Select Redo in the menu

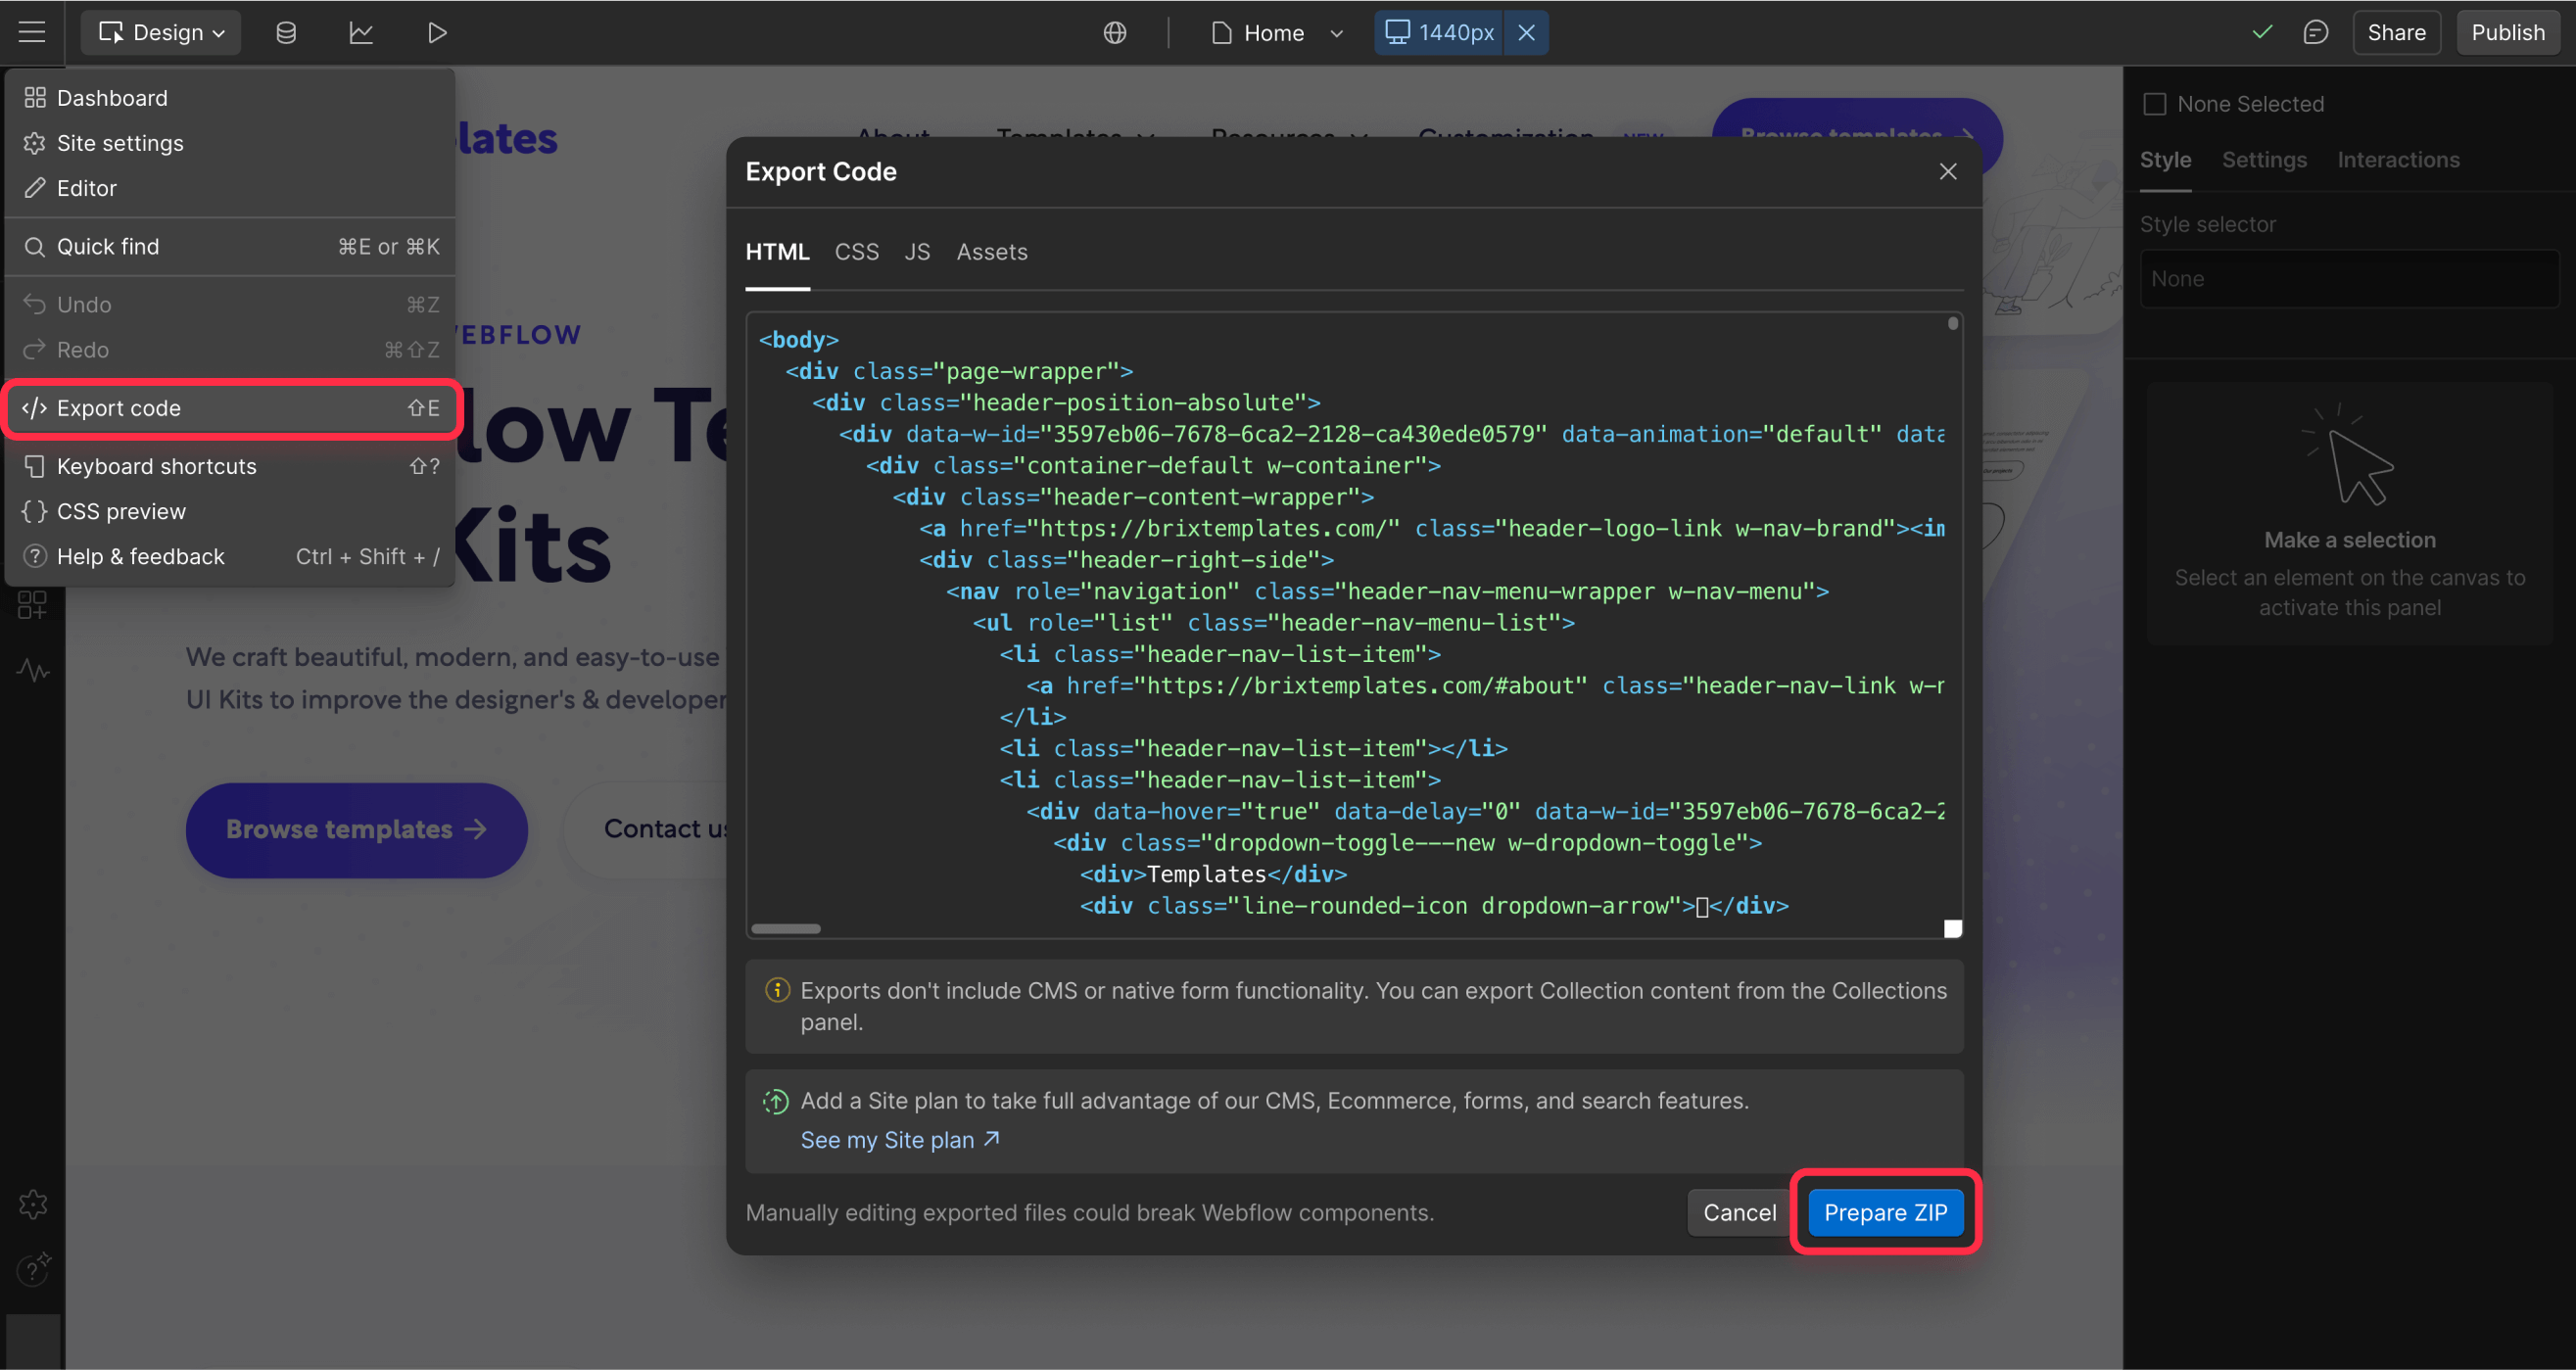[x=230, y=349]
